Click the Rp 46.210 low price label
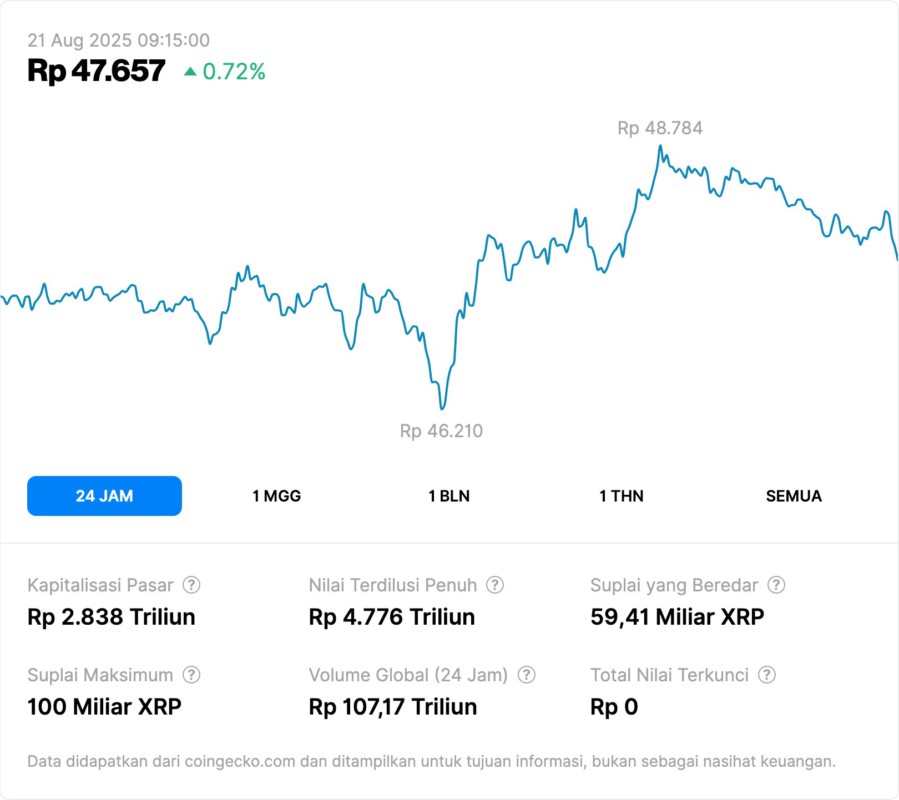899x800 pixels. pyautogui.click(x=441, y=431)
